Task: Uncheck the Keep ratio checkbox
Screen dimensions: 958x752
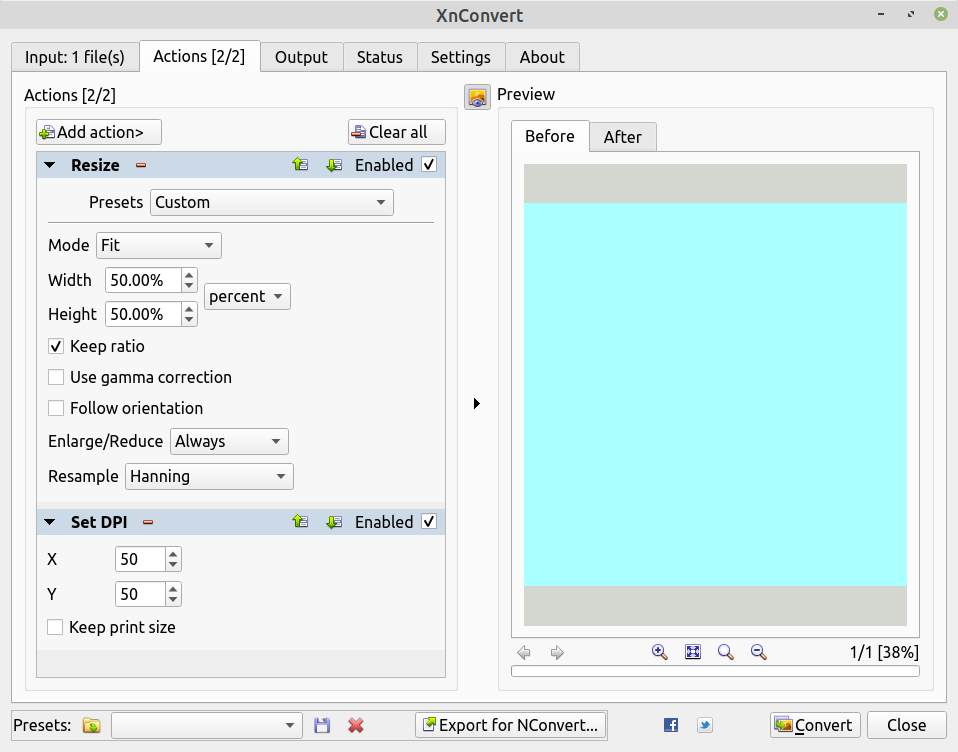Action: click(57, 347)
